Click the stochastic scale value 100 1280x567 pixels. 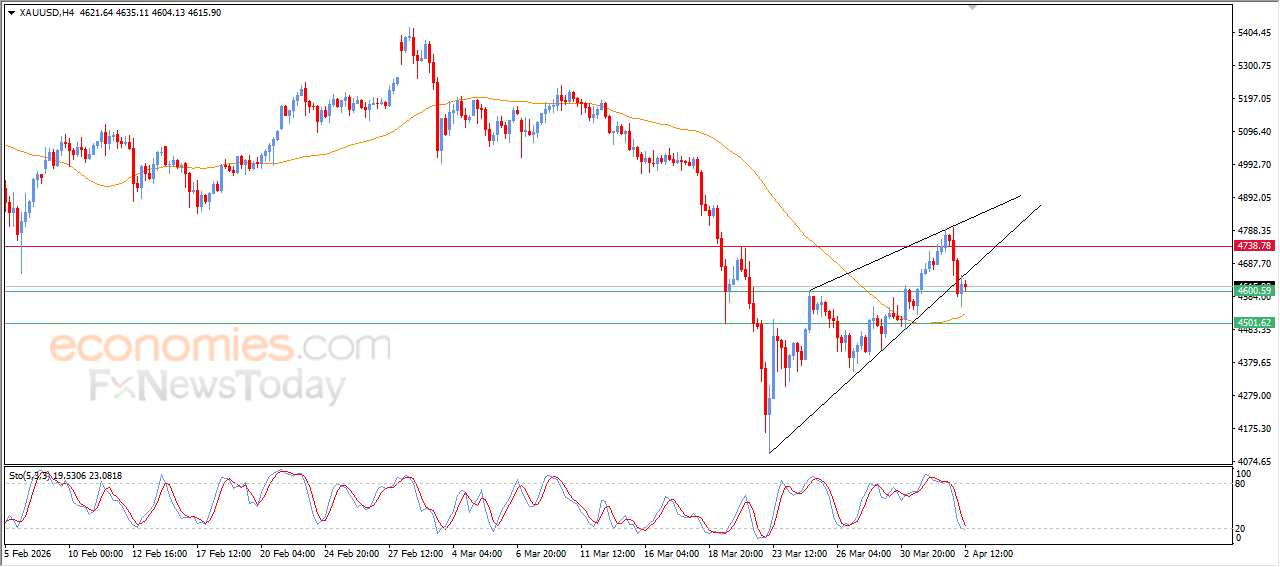[x=1245, y=473]
